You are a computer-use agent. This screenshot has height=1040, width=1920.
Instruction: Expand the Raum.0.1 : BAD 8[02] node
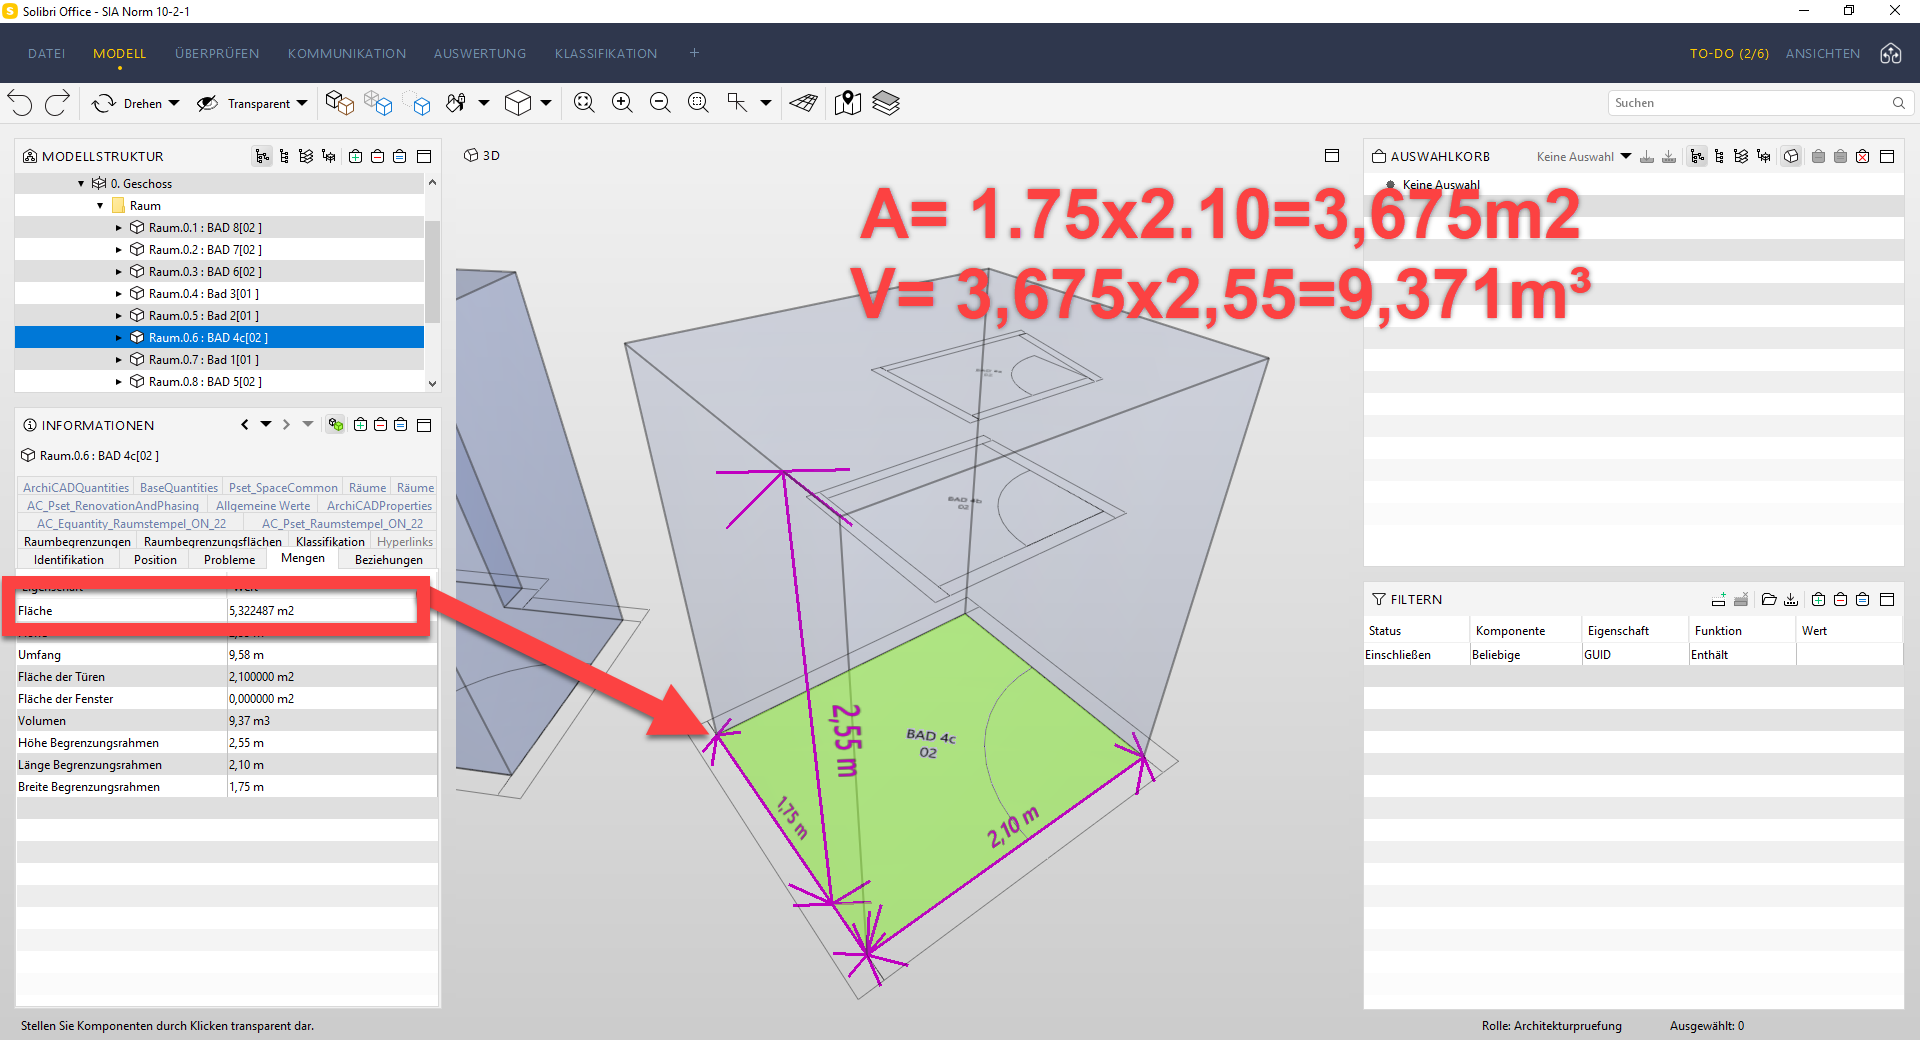tap(119, 228)
